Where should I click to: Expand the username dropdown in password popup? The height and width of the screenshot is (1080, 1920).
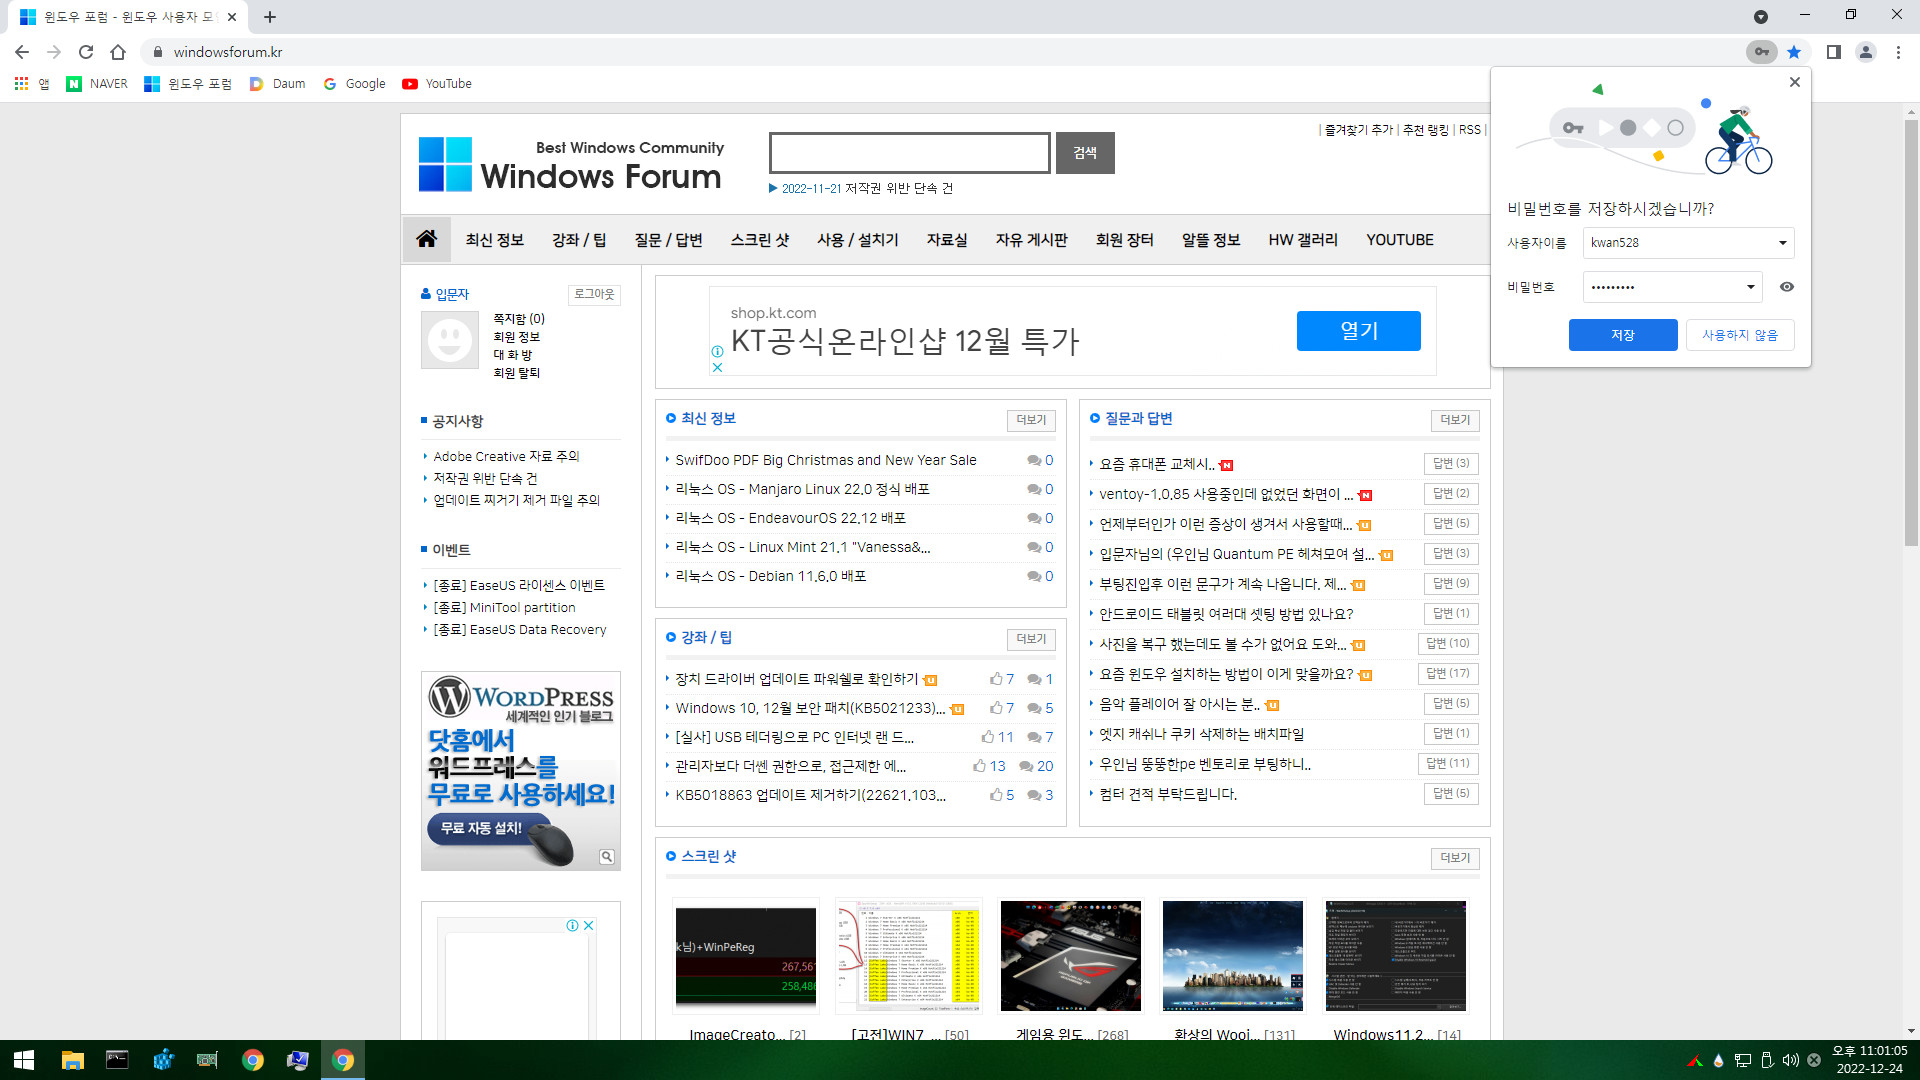coord(1782,243)
